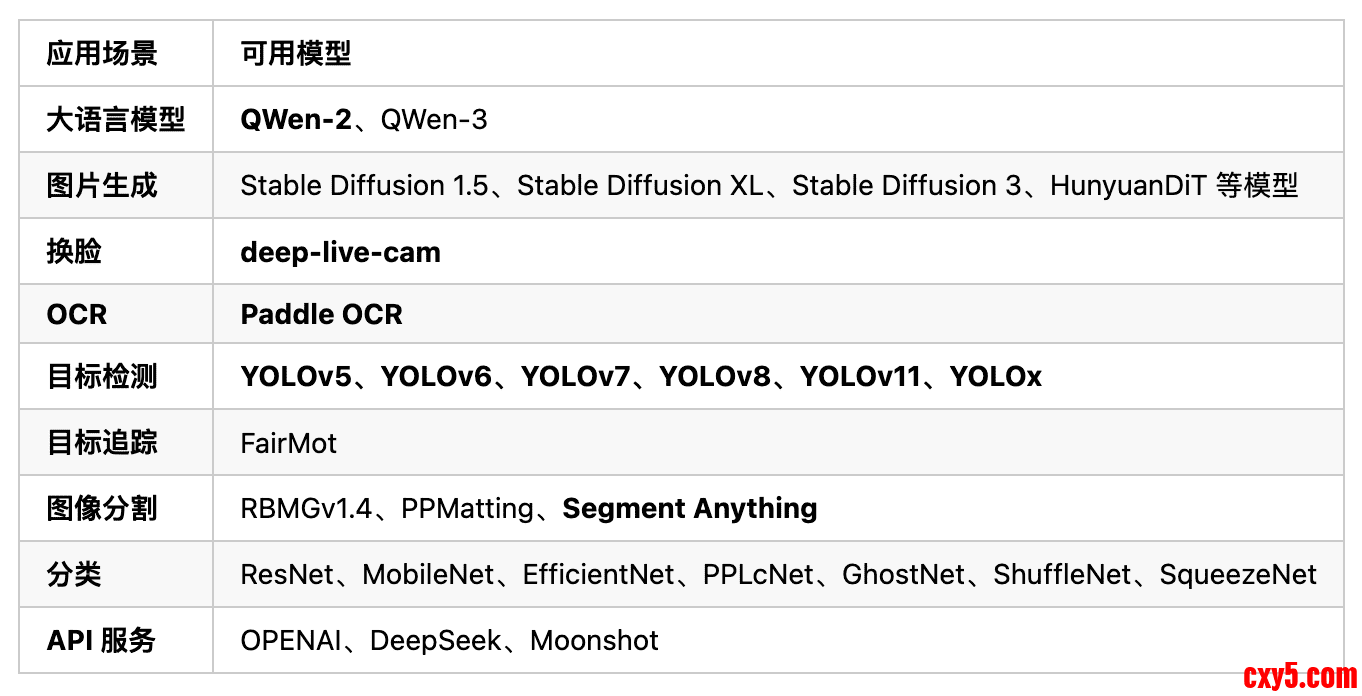Viewport: 1362px width, 696px height.
Task: Click the 大语言模型 row label
Action: pyautogui.click(x=116, y=120)
